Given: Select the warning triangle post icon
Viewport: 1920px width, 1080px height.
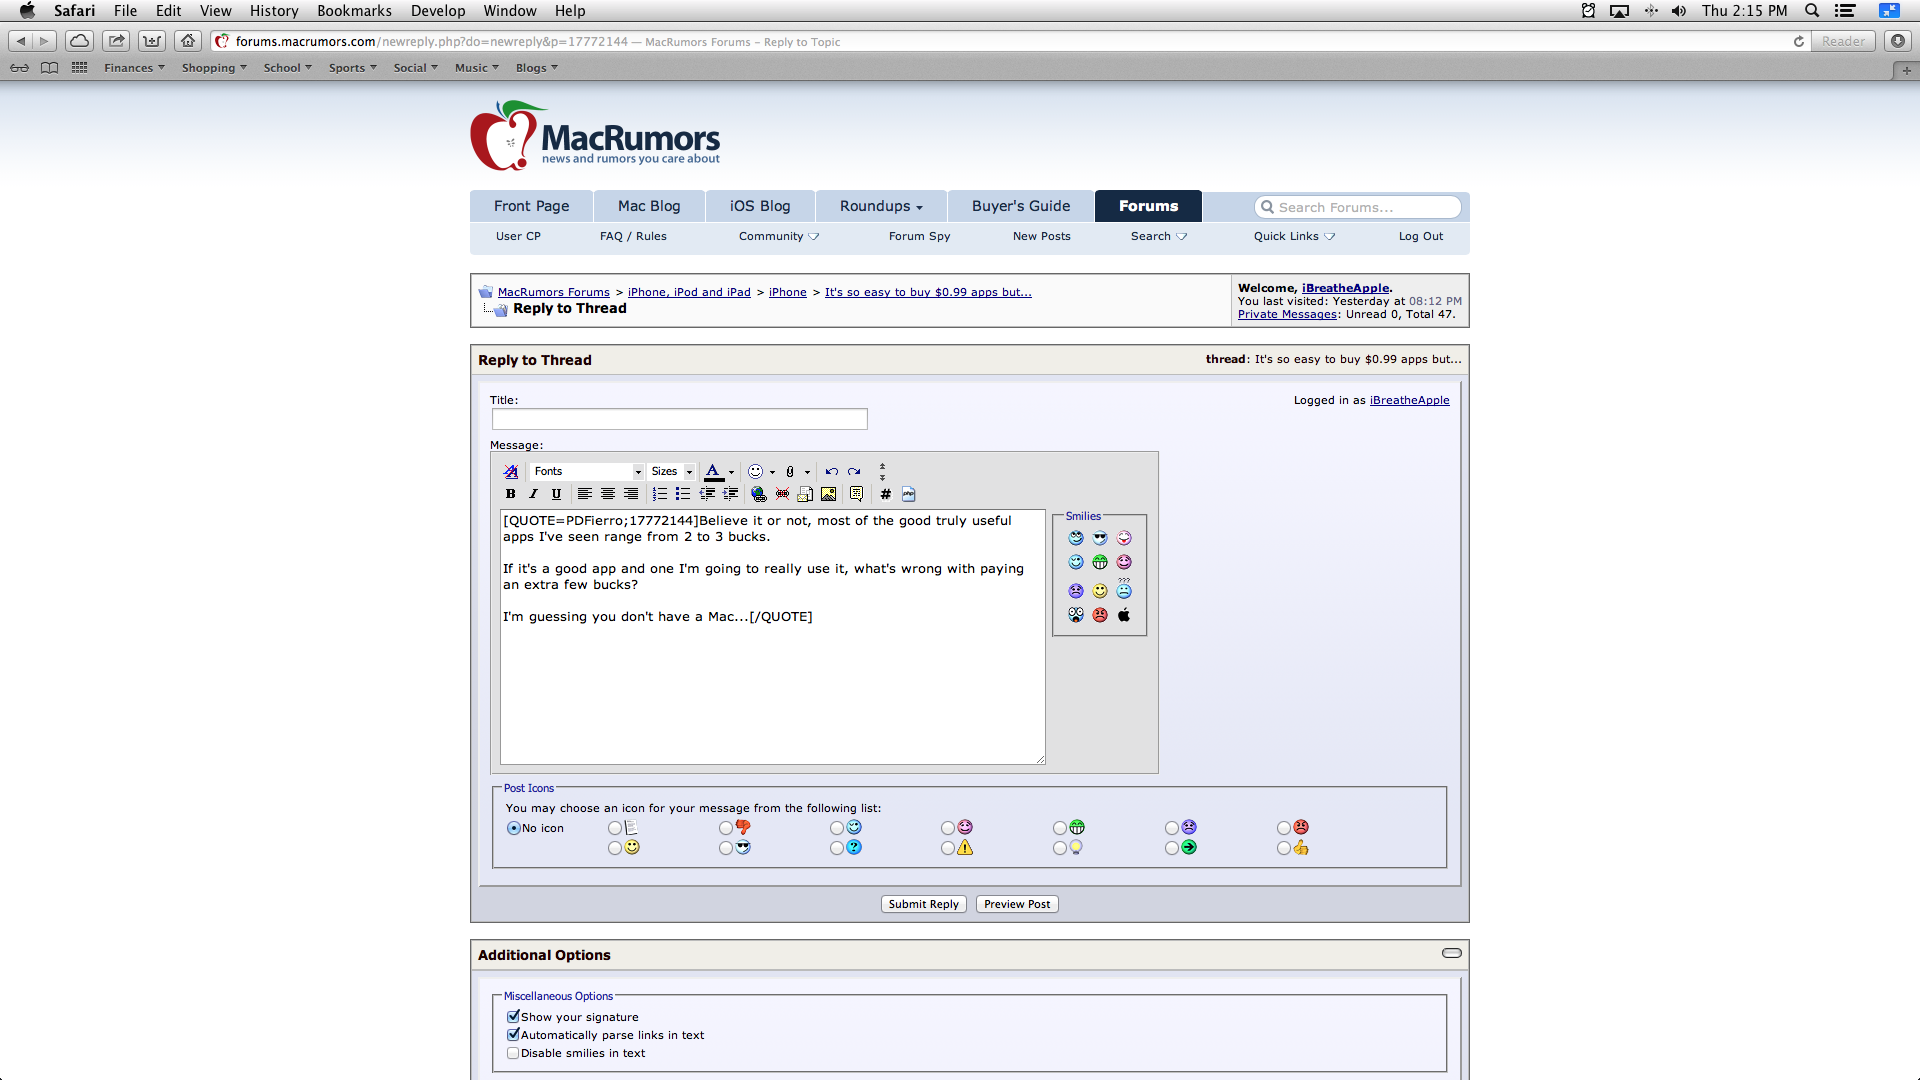Looking at the screenshot, I should point(948,848).
